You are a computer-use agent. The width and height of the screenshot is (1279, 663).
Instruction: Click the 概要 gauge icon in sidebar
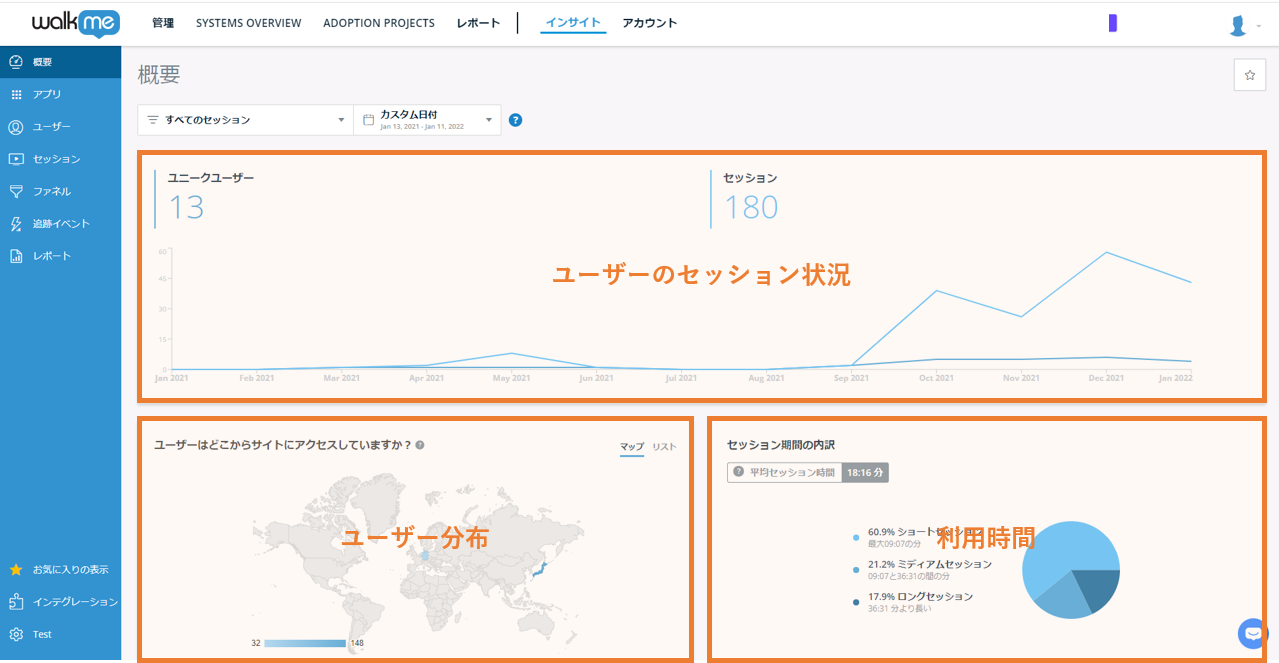pos(16,62)
